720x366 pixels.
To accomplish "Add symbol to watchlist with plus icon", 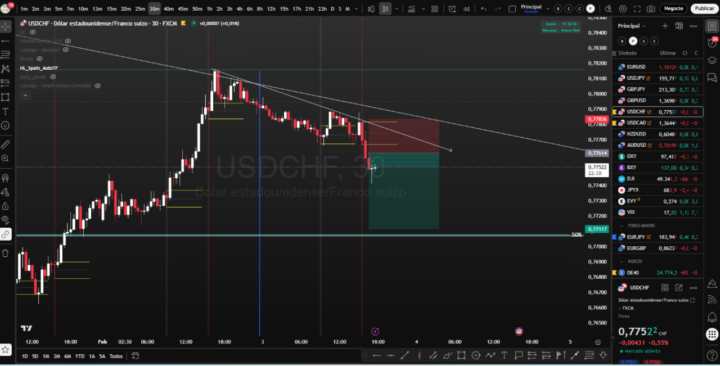I will [665, 26].
